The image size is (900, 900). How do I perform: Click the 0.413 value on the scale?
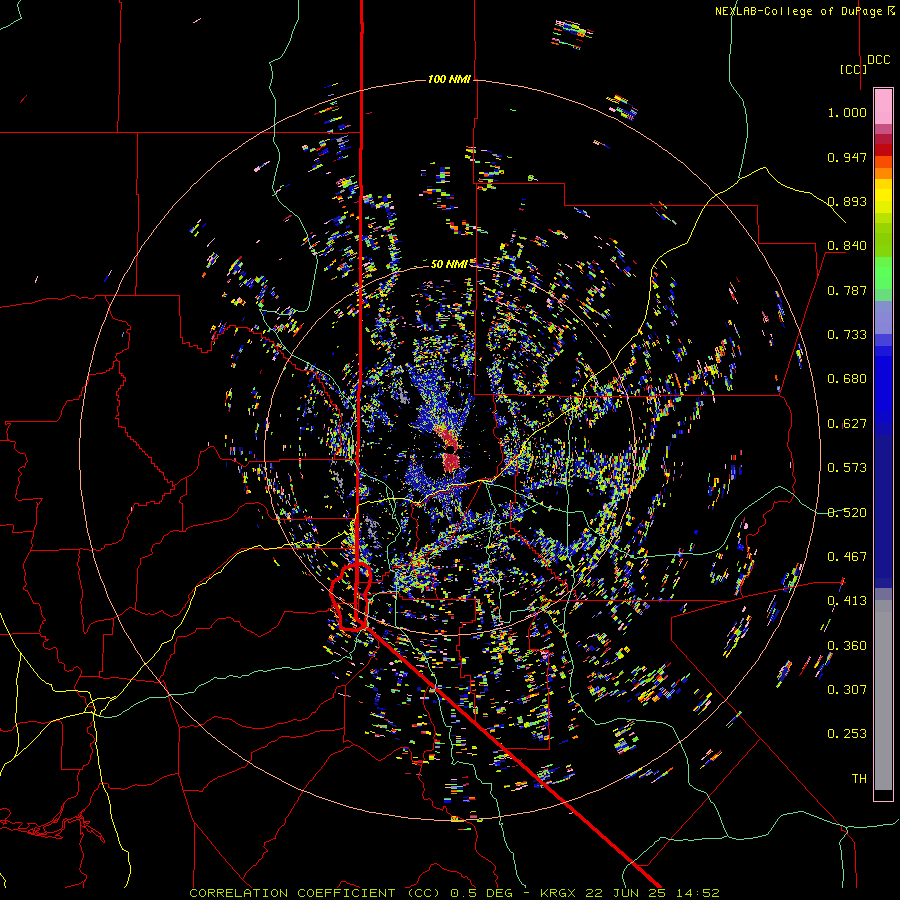tap(847, 601)
